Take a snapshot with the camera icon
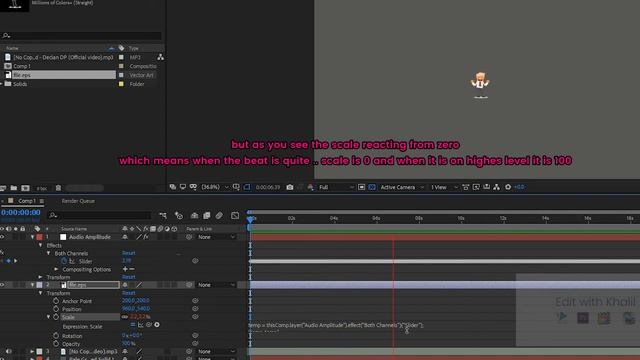This screenshot has height=360, width=640. (x=290, y=187)
